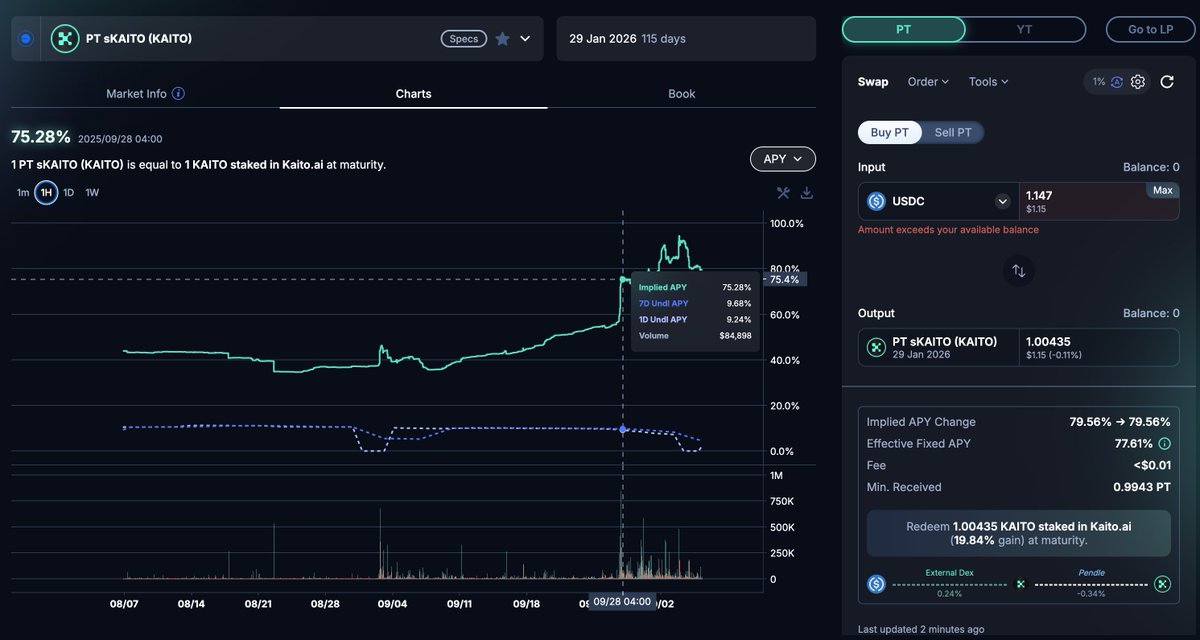Viewport: 1200px width, 640px height.
Task: Switch to the YT token toggle
Action: (x=1024, y=30)
